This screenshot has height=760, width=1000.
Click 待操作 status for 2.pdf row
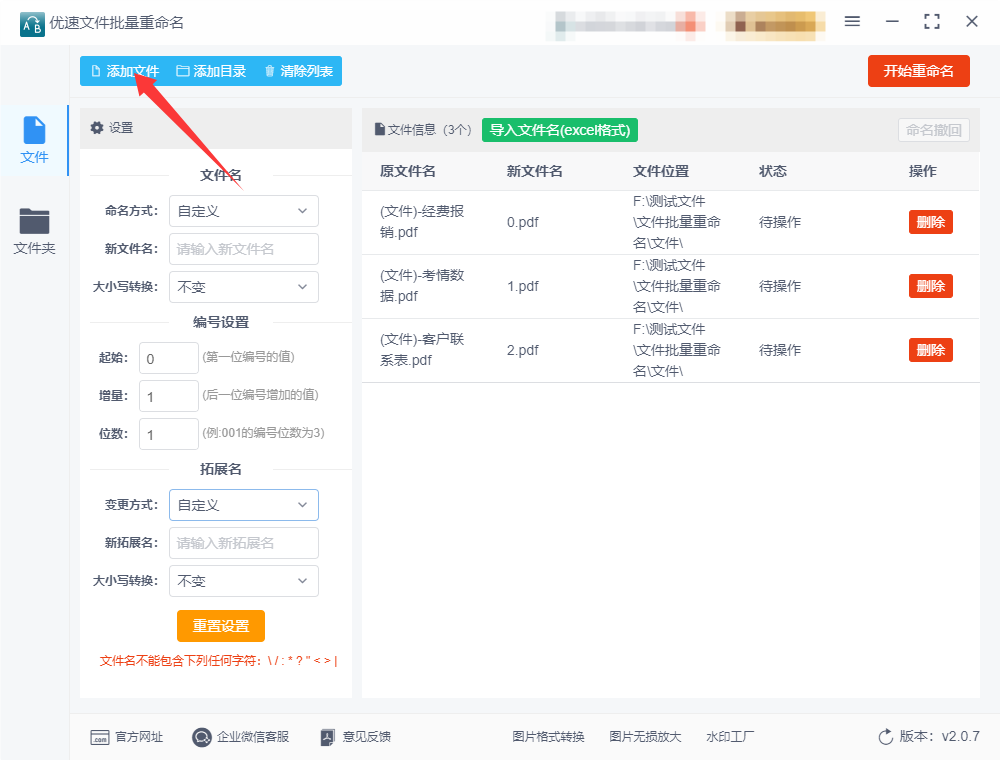point(779,350)
